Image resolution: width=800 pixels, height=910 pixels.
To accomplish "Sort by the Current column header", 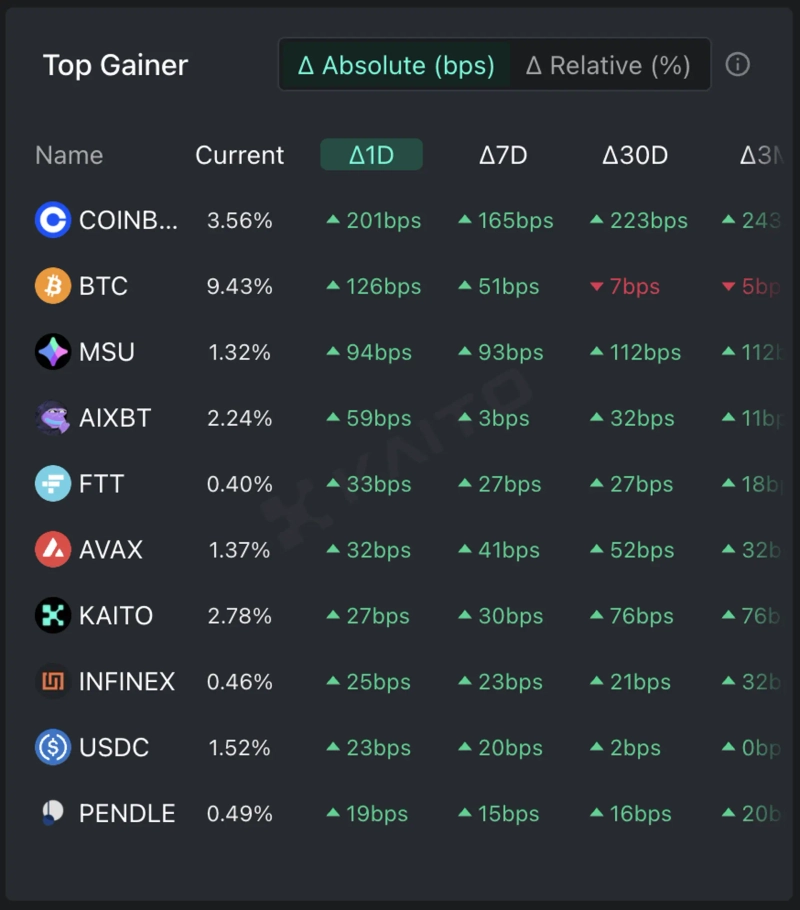I will 239,155.
